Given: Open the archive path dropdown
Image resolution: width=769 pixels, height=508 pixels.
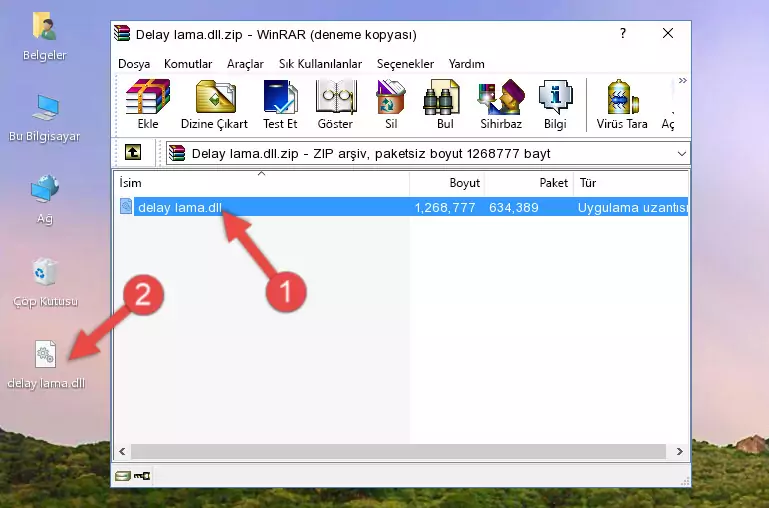Looking at the screenshot, I should pyautogui.click(x=681, y=153).
